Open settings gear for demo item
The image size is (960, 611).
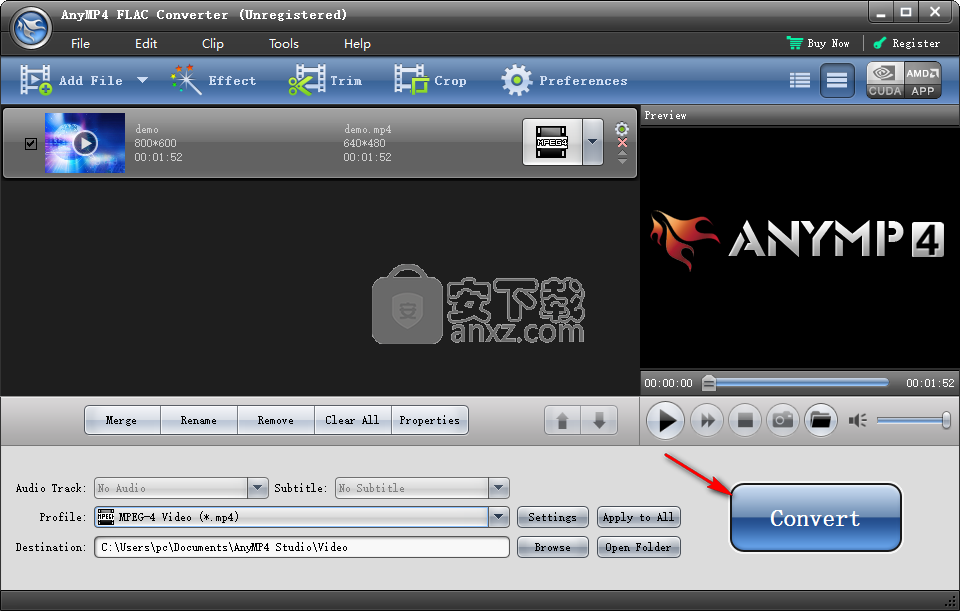click(x=621, y=129)
